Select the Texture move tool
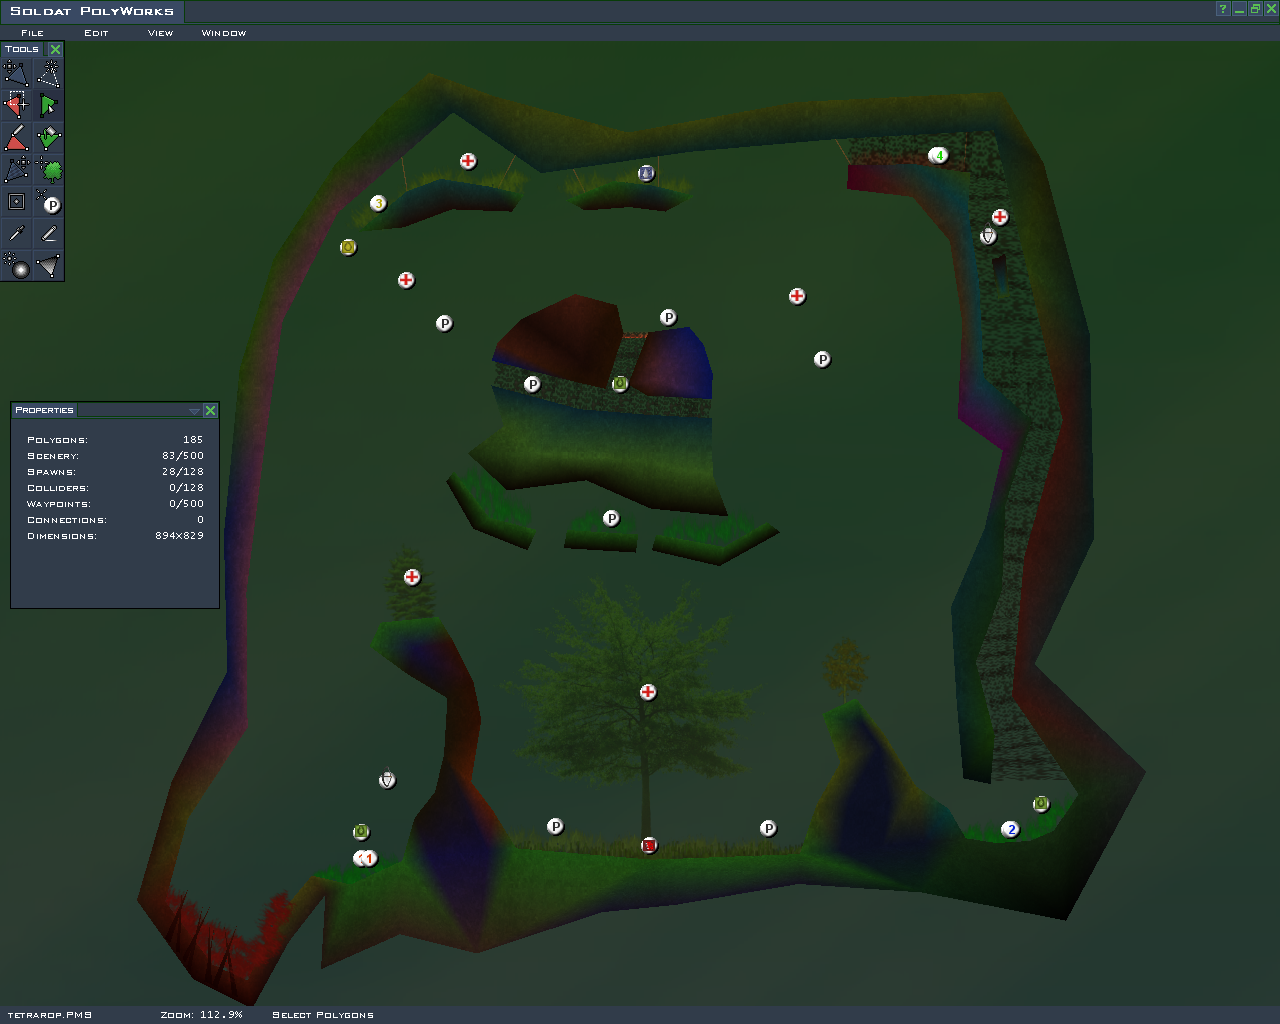Image resolution: width=1280 pixels, height=1024 pixels. (x=16, y=169)
